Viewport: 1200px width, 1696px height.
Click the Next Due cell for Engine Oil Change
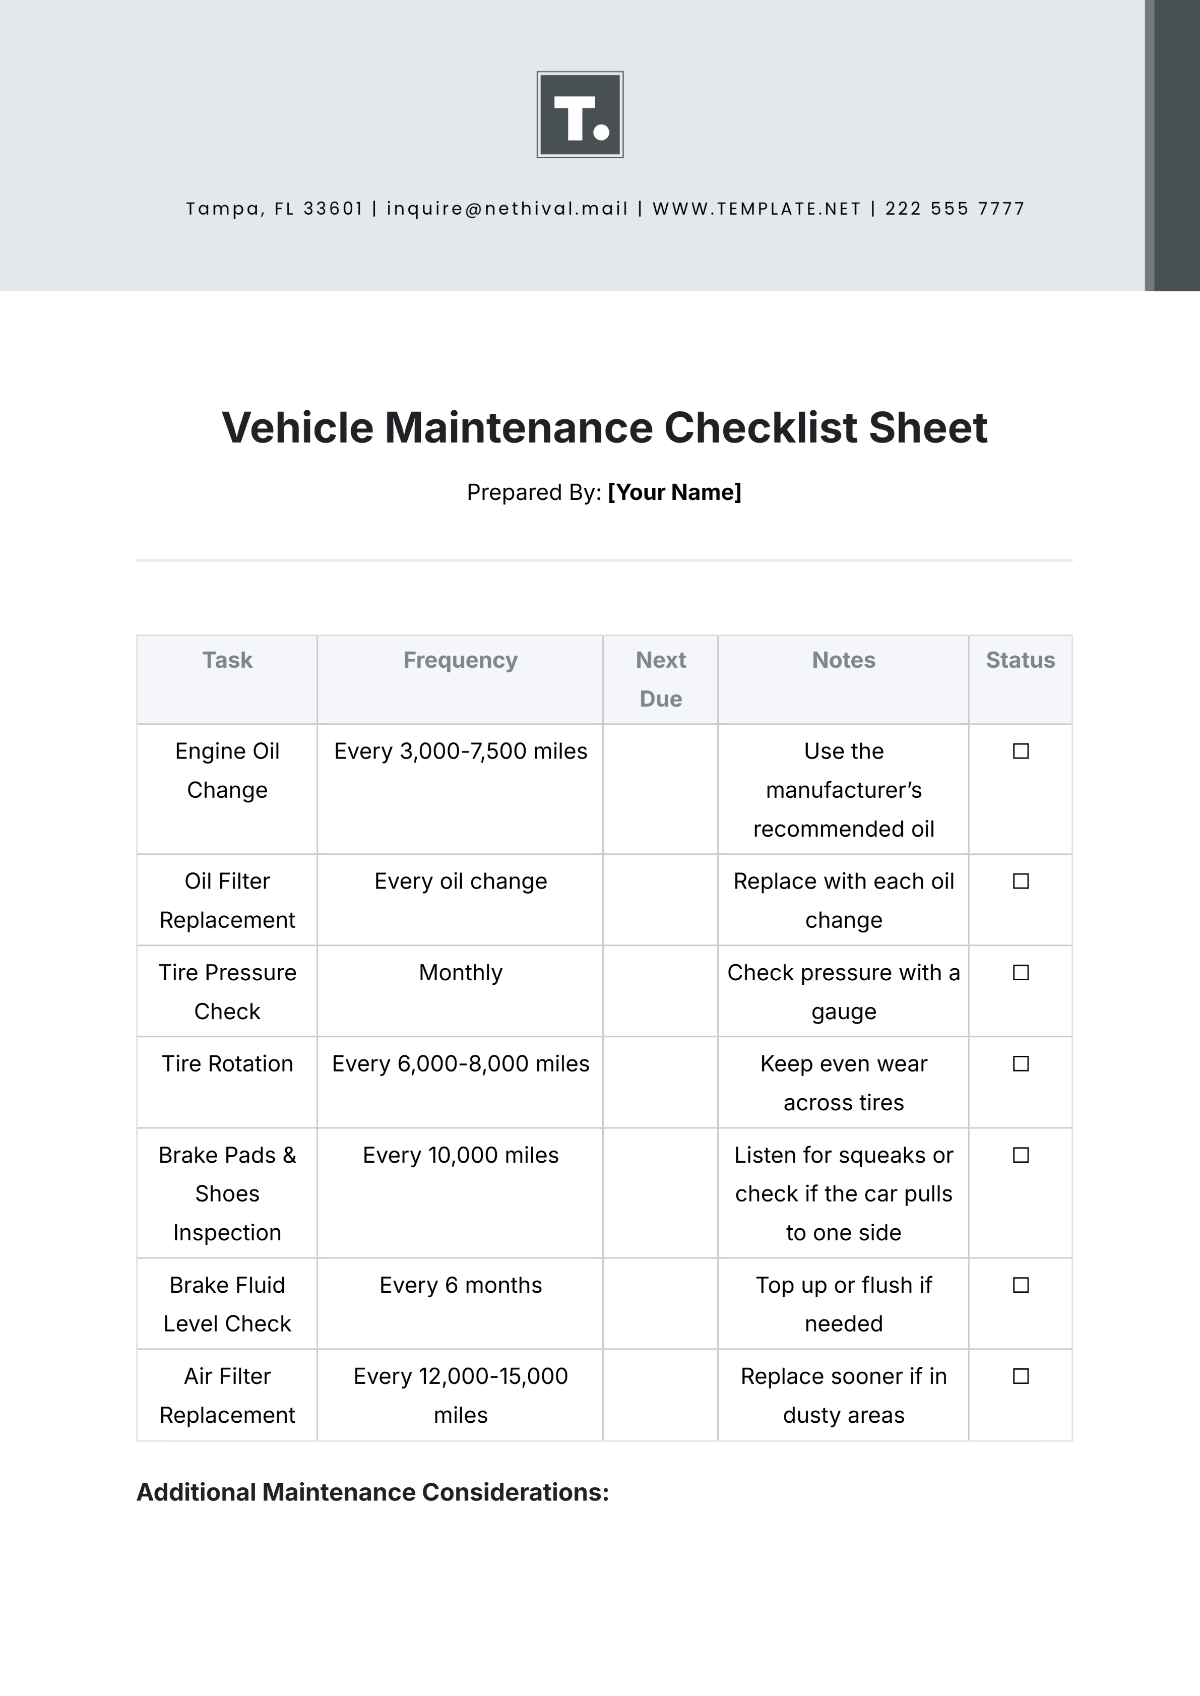coord(660,789)
